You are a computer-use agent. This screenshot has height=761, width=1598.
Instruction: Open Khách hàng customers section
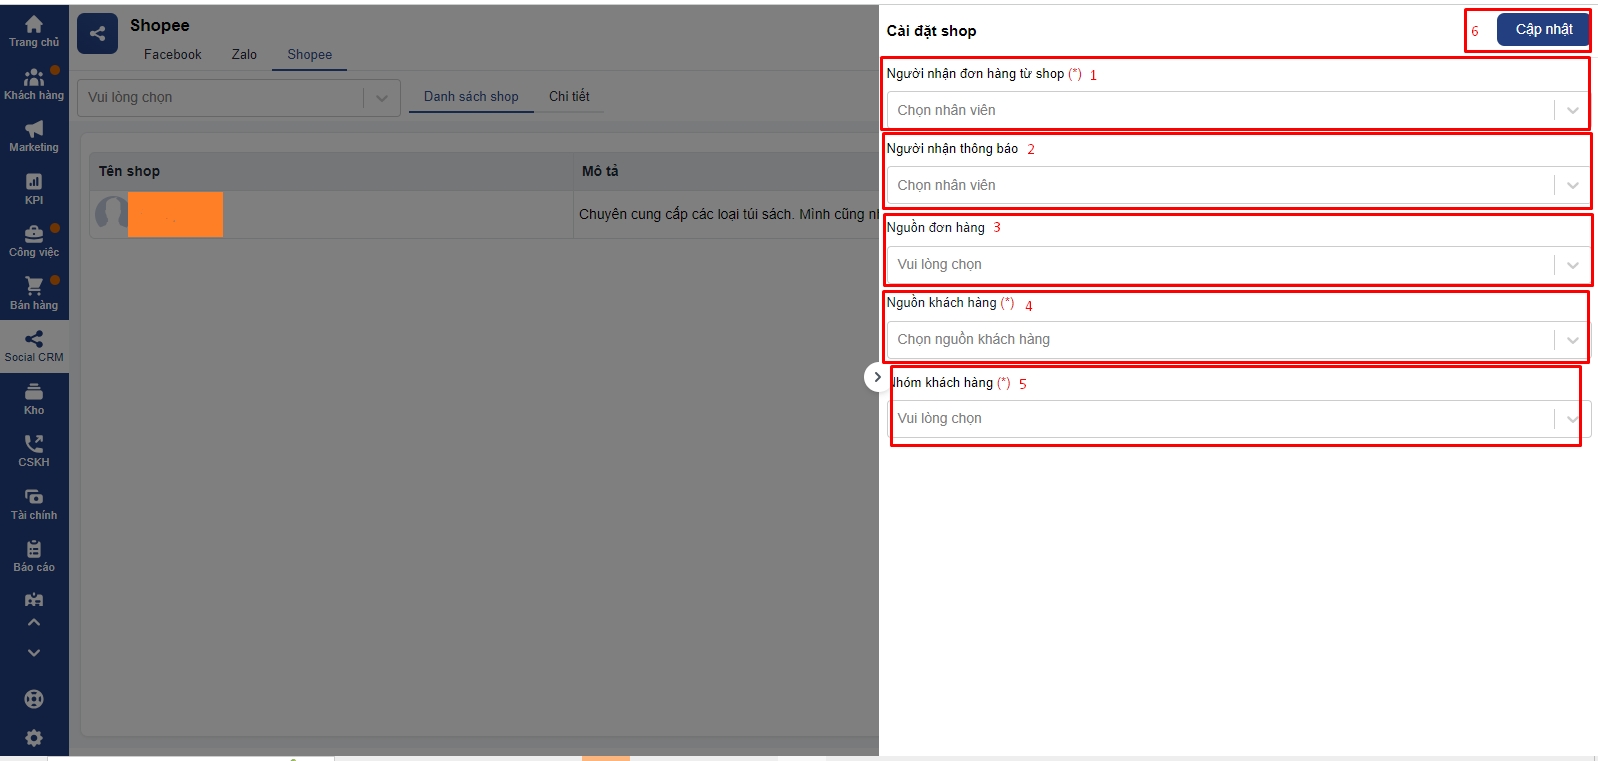[x=34, y=84]
